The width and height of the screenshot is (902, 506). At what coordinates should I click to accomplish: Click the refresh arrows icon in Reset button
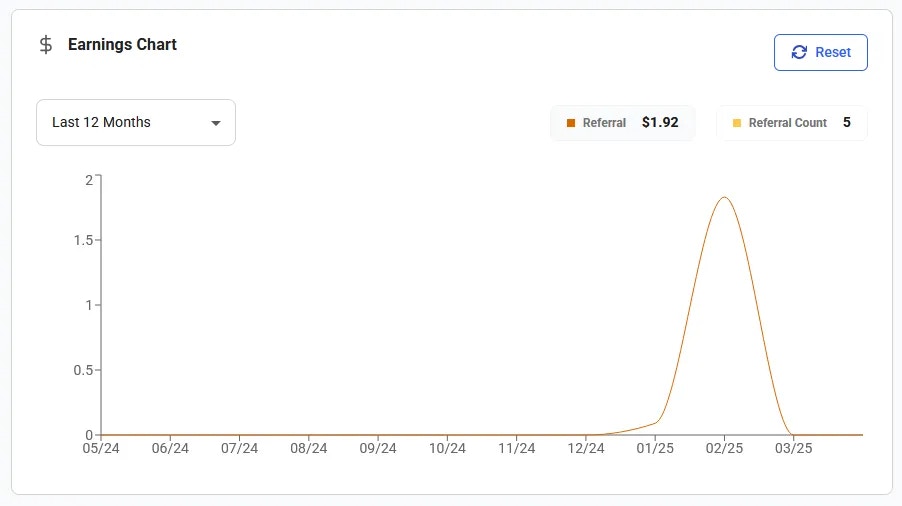point(799,52)
